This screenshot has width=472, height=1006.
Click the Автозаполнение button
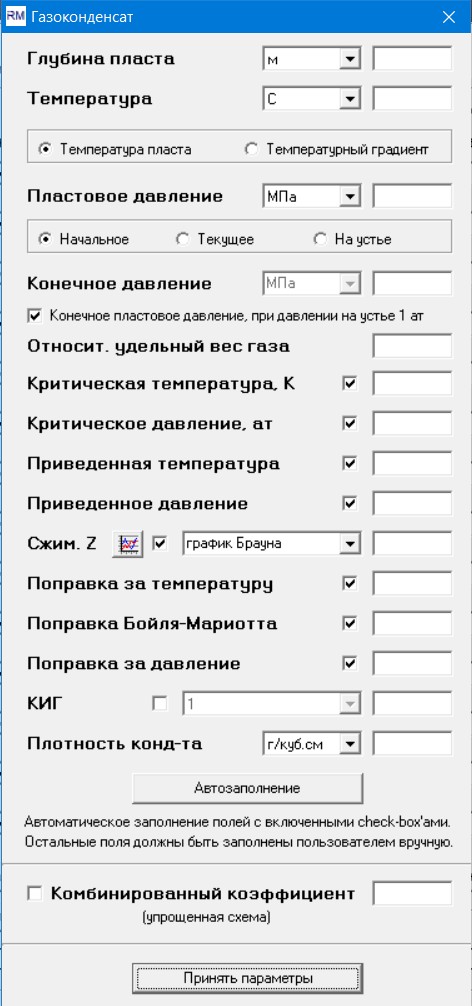click(x=248, y=787)
